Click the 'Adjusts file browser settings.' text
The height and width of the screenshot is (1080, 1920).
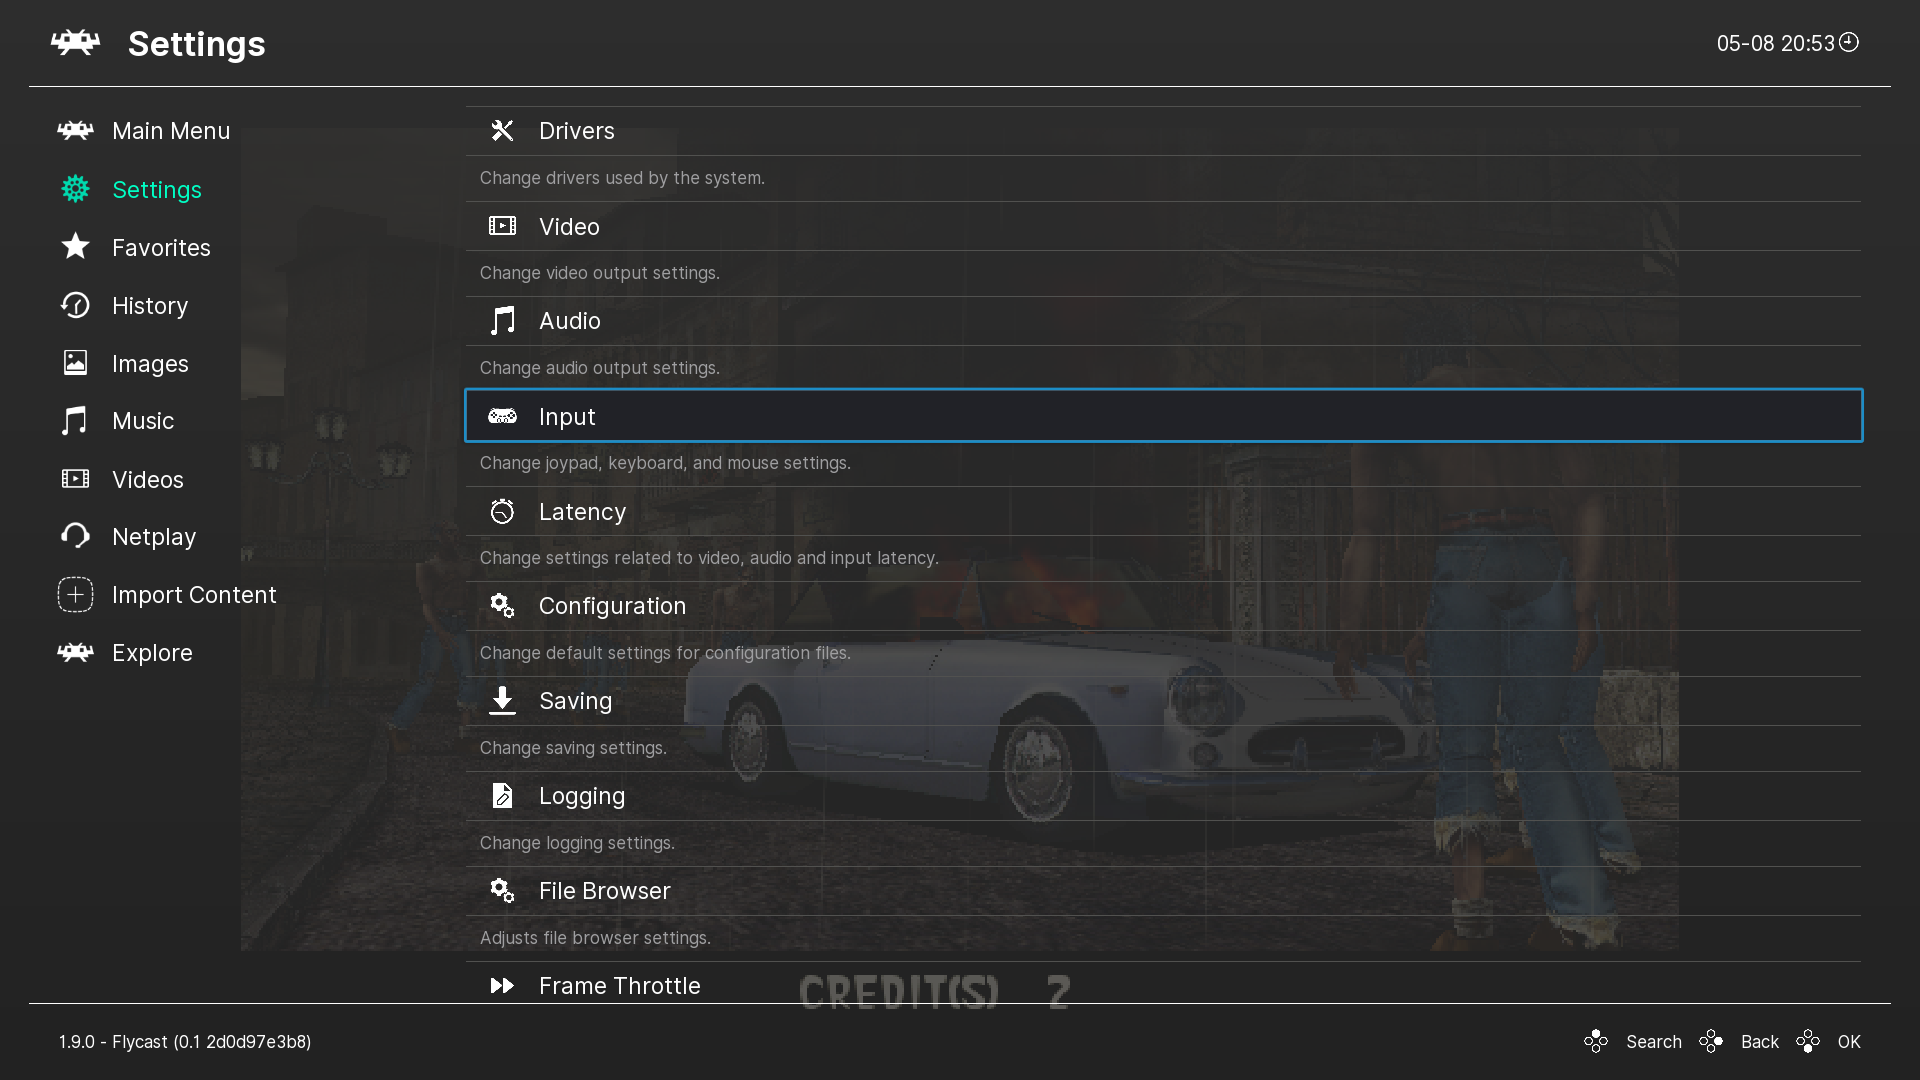(x=595, y=938)
